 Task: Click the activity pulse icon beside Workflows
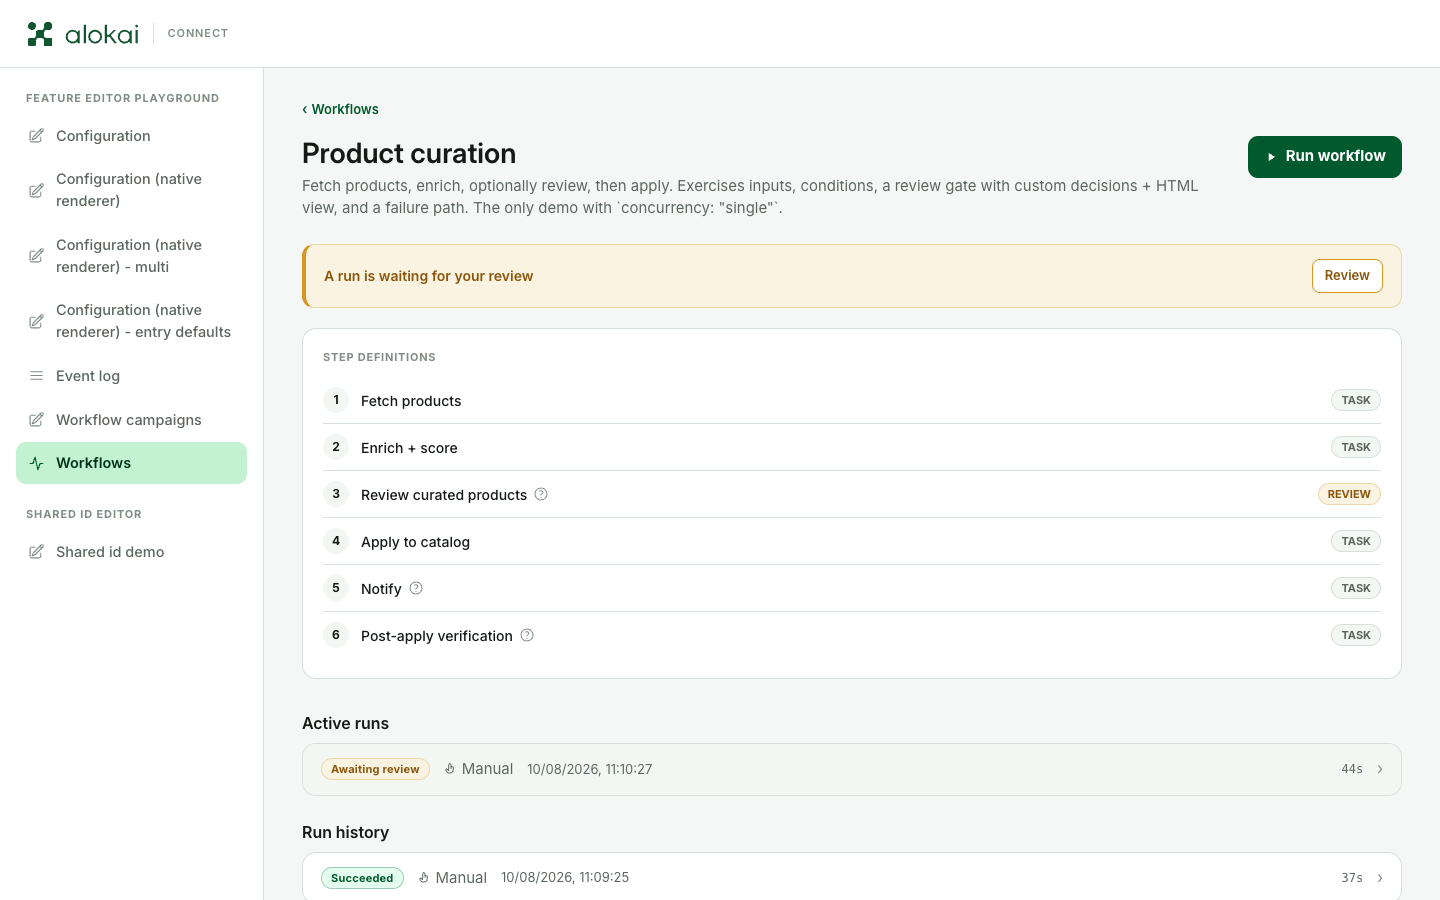coord(36,463)
